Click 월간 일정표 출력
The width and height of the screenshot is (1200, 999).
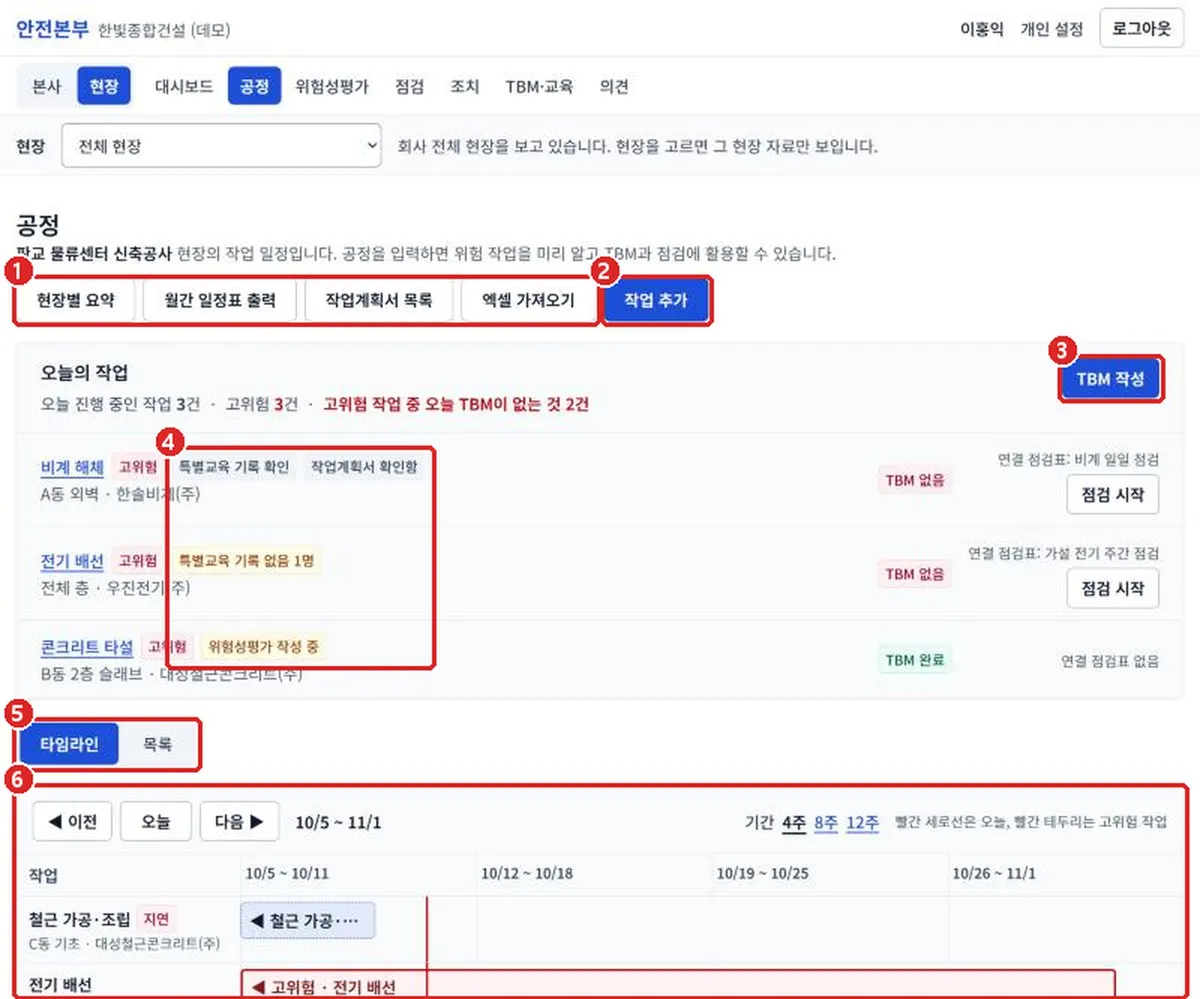(219, 300)
